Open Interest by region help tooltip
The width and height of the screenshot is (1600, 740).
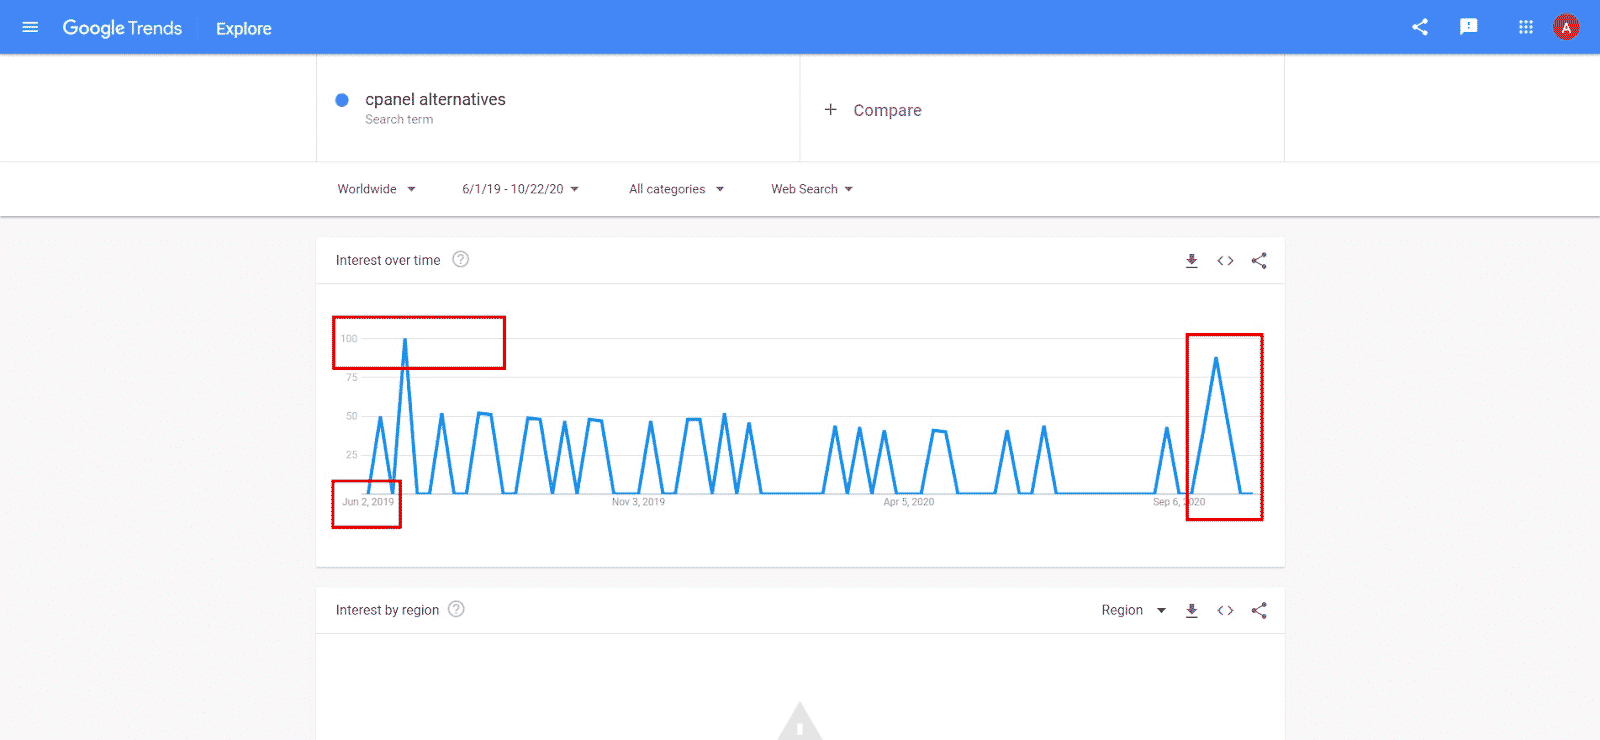[x=456, y=610]
